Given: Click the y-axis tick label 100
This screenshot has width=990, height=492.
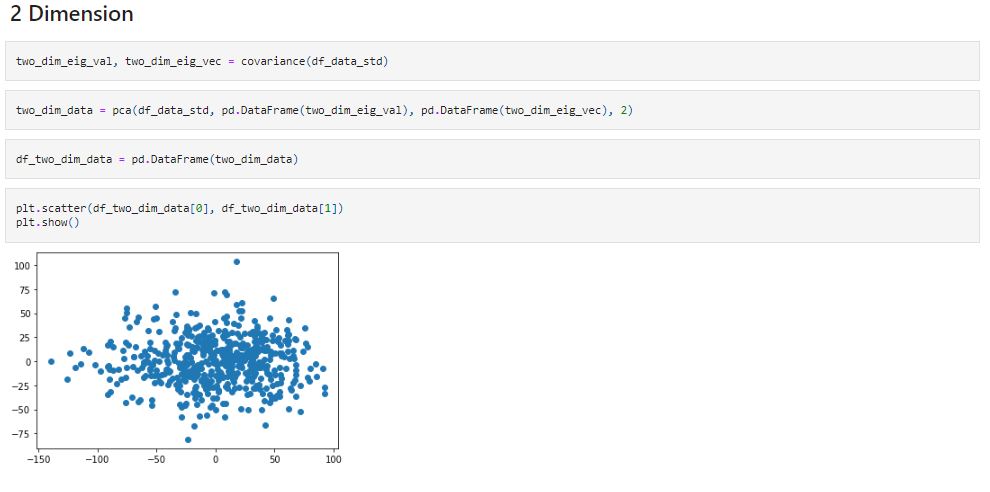Looking at the screenshot, I should 23,266.
